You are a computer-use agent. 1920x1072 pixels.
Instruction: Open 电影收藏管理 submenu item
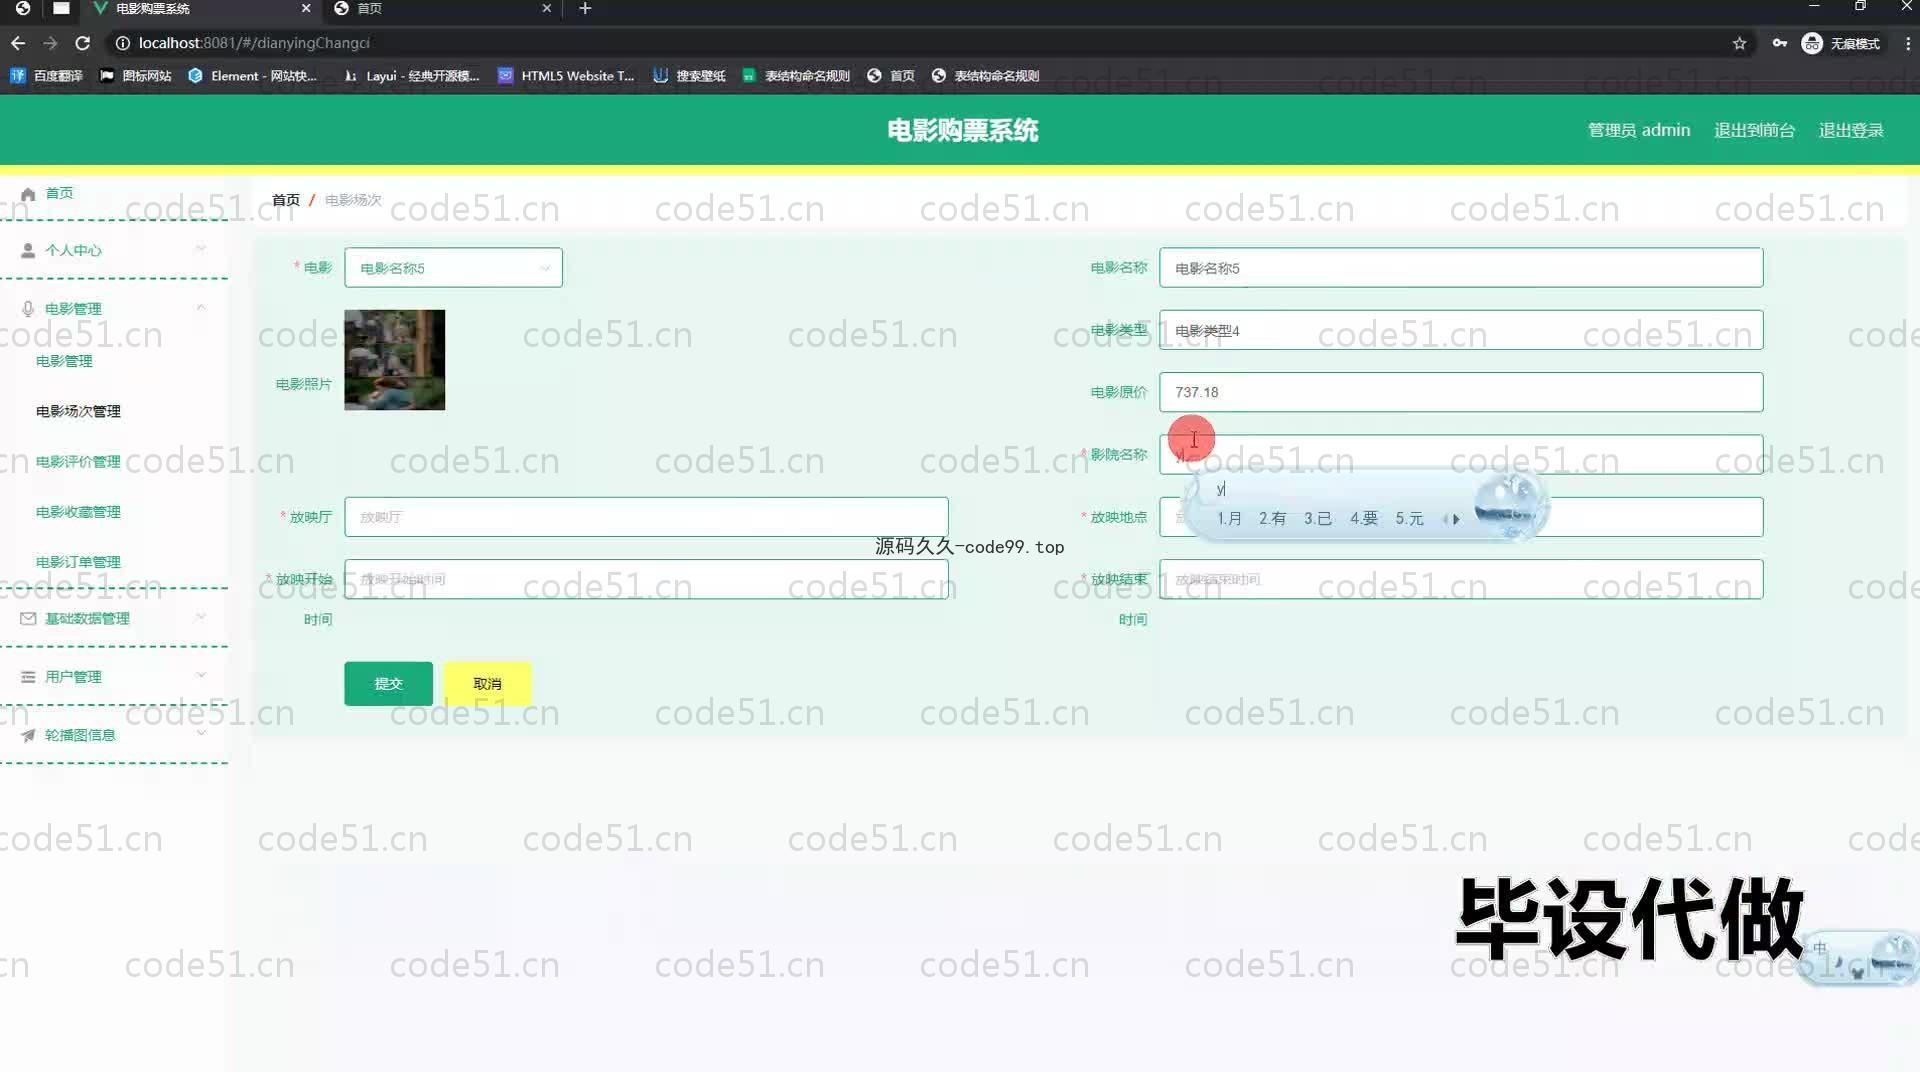78,511
